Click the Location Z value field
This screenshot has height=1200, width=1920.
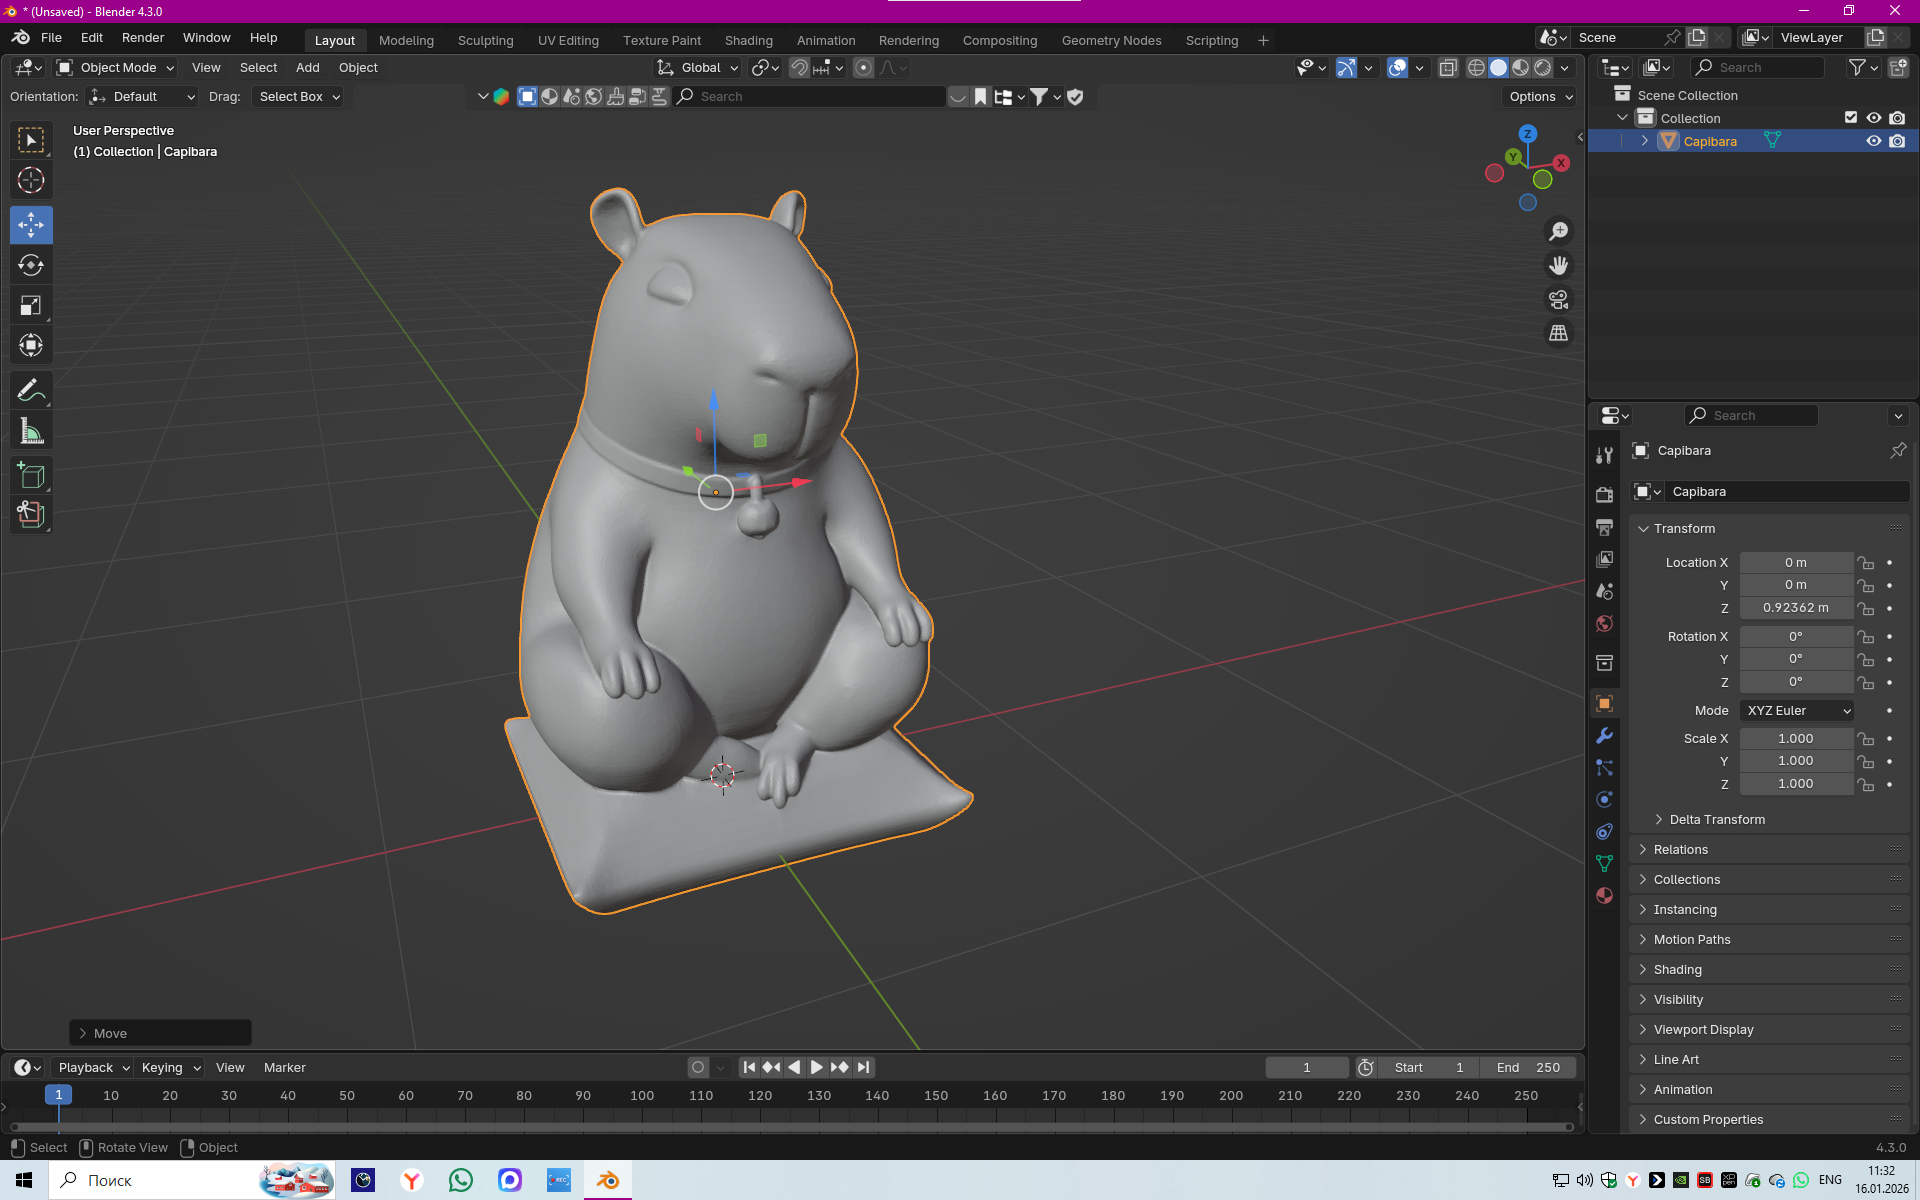tap(1795, 608)
